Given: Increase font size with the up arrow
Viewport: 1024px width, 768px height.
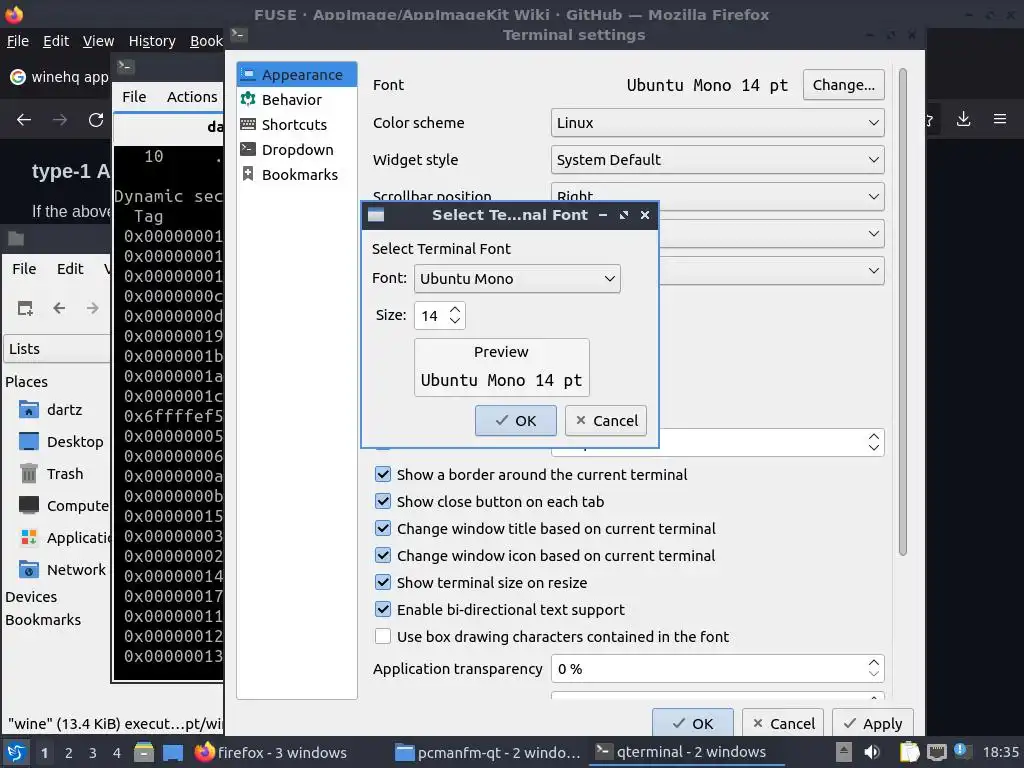Looking at the screenshot, I should click(x=455, y=309).
